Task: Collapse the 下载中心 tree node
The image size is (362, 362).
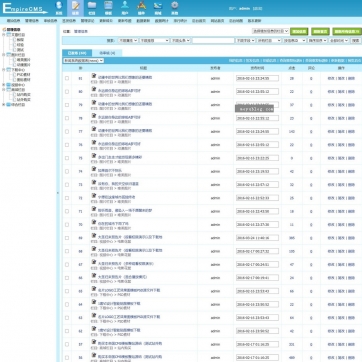Action: tap(4, 70)
